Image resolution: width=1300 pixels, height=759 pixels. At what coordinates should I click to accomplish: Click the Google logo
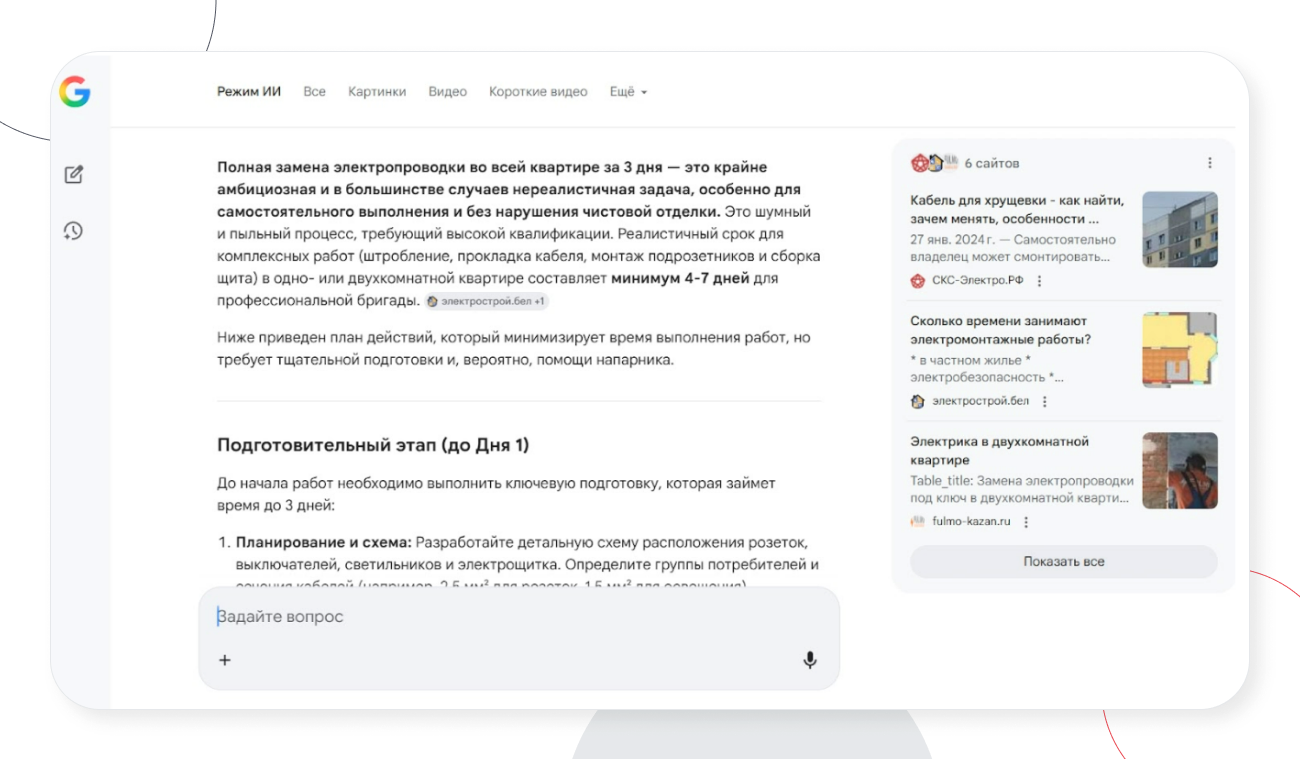point(74,92)
